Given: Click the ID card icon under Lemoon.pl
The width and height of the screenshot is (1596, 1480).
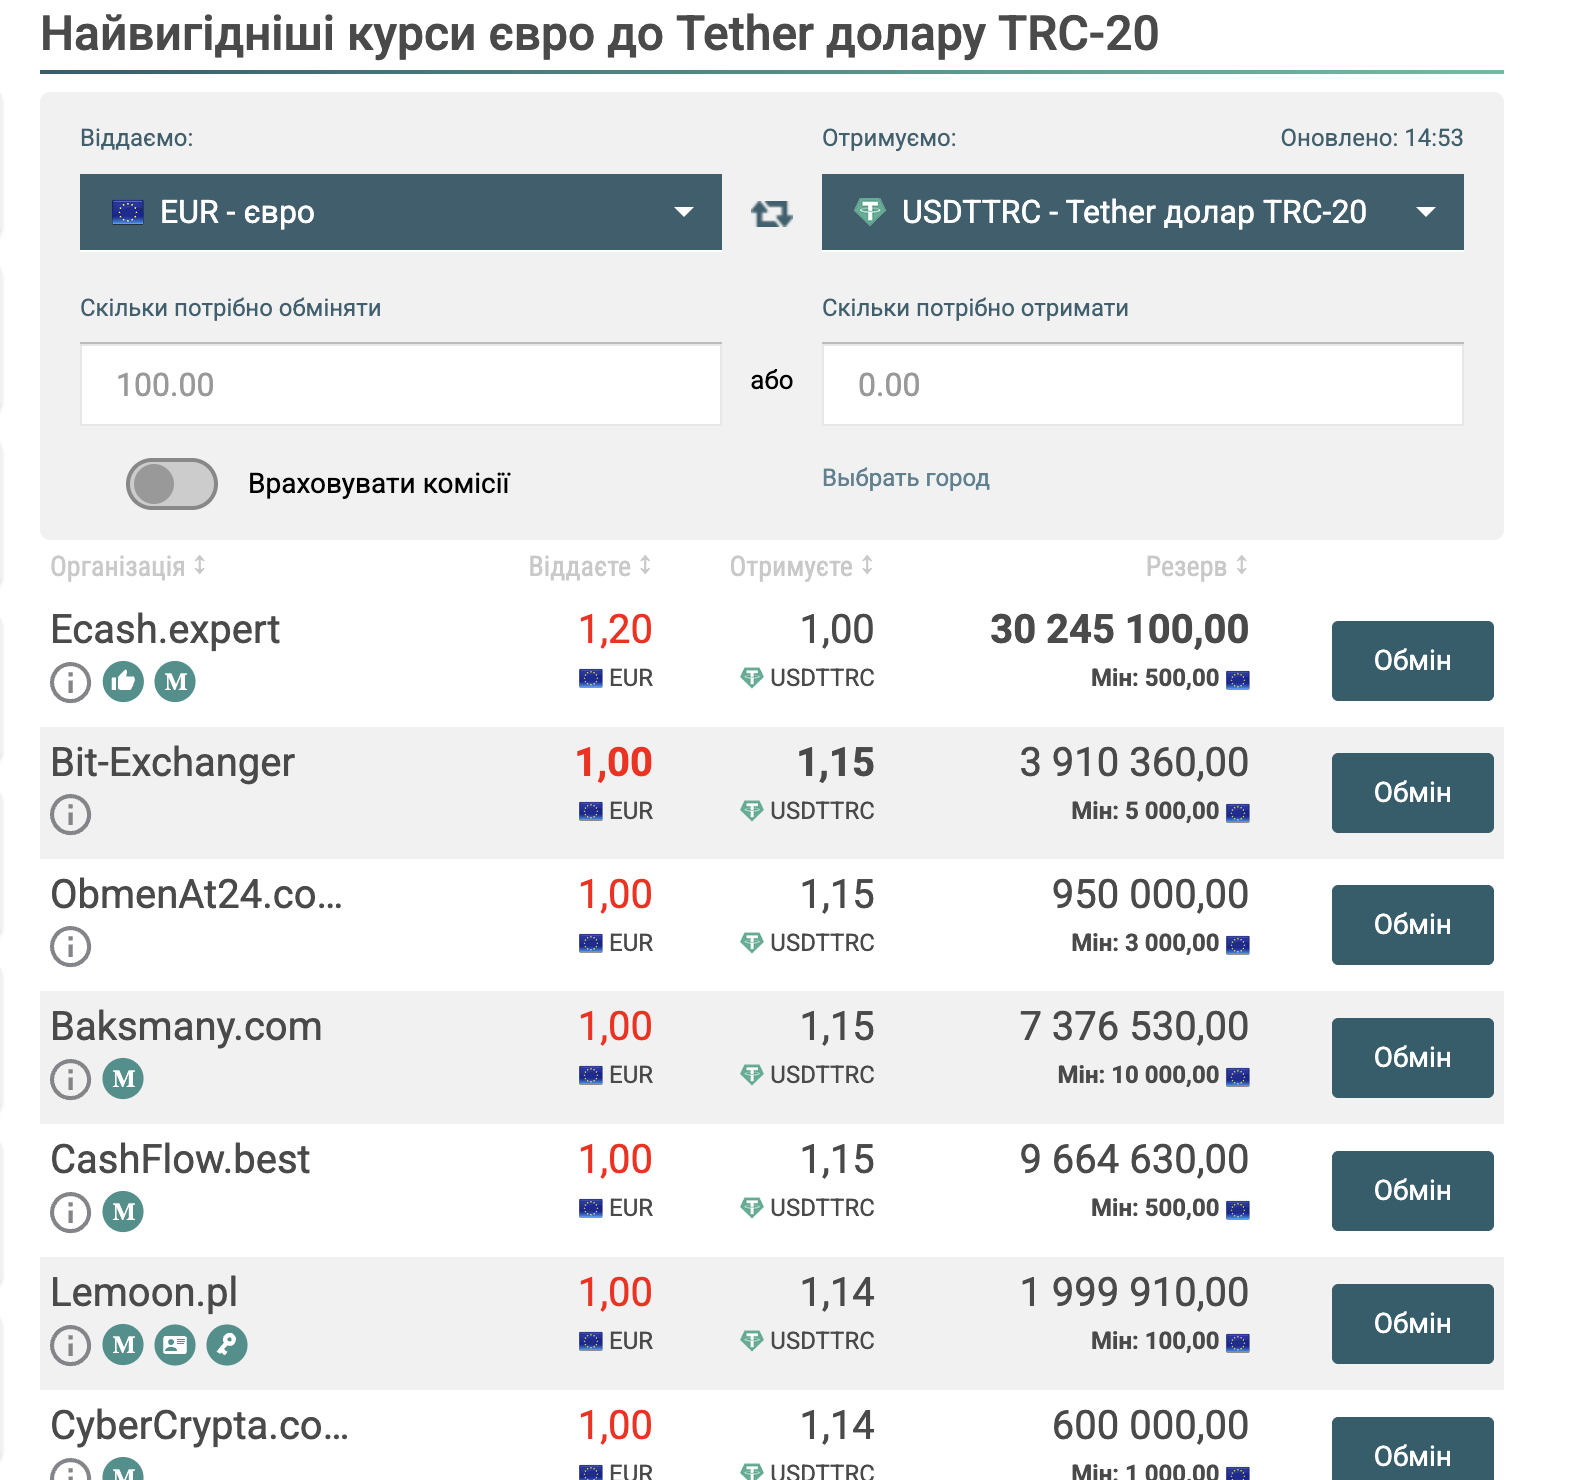Looking at the screenshot, I should pyautogui.click(x=175, y=1345).
